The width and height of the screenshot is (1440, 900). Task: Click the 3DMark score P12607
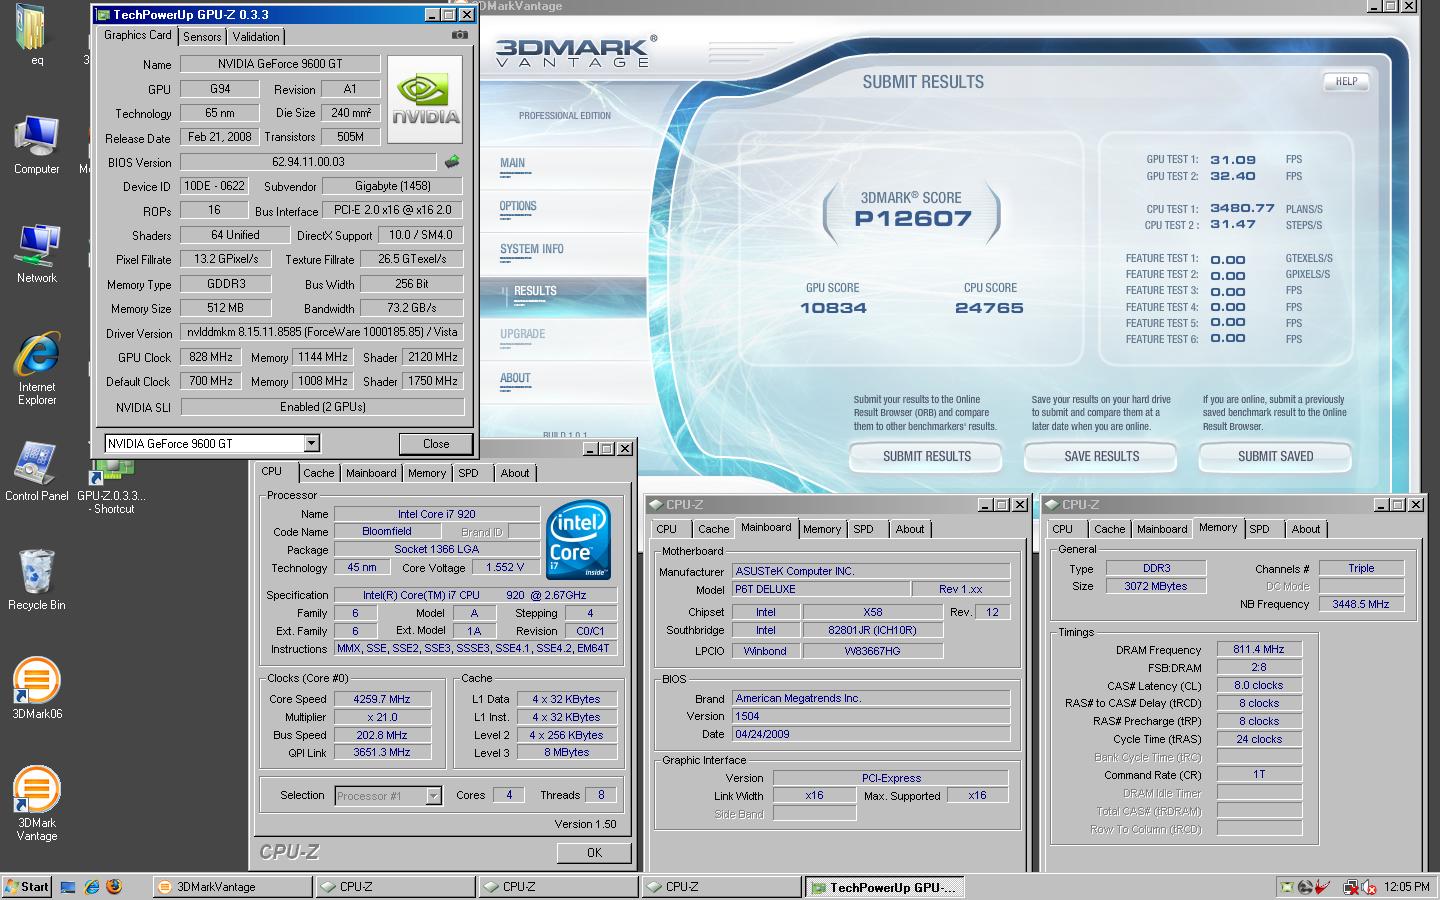(913, 219)
